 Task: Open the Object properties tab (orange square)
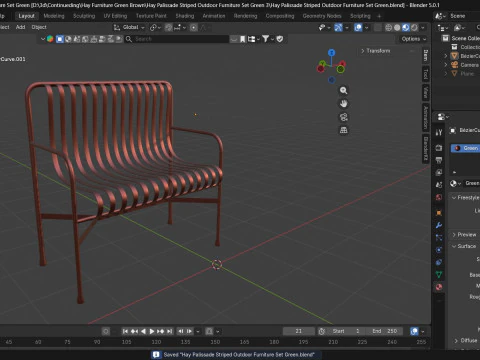tap(439, 213)
